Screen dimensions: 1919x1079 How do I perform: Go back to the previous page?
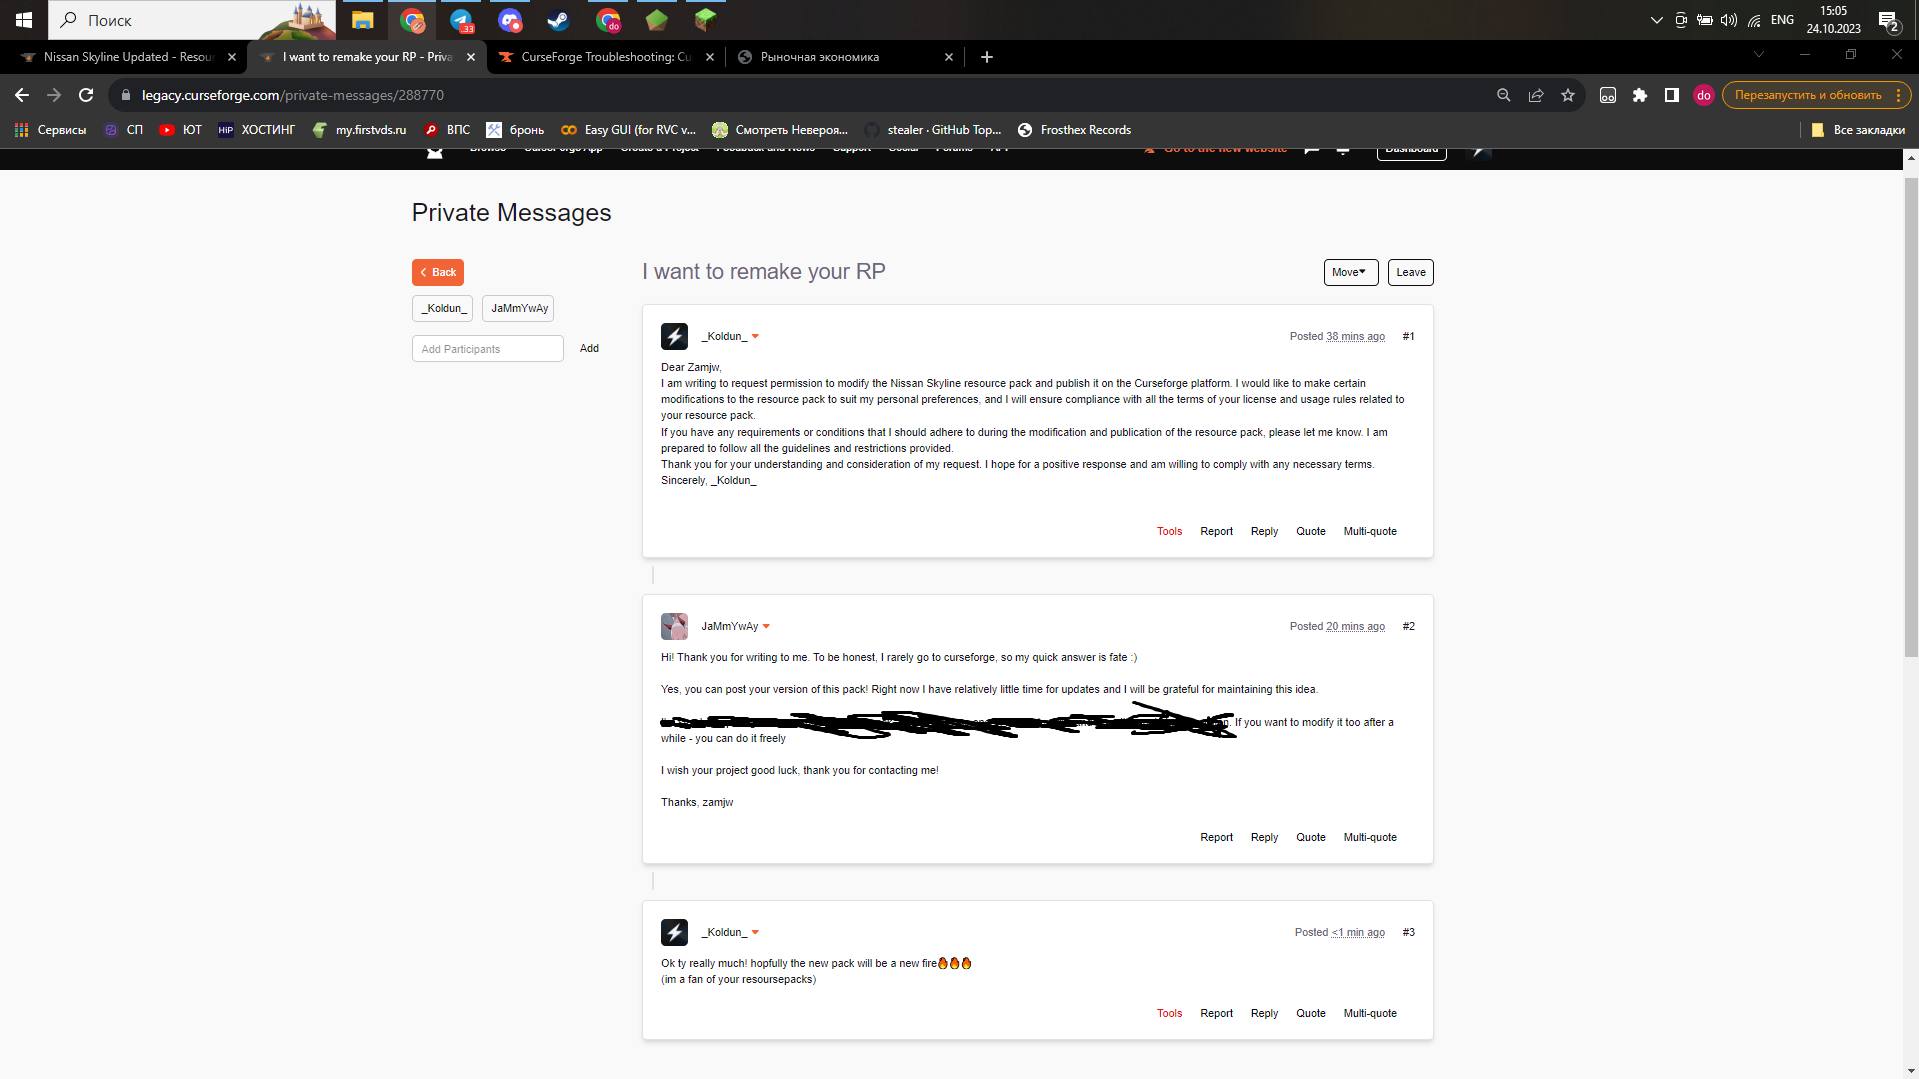(x=22, y=95)
